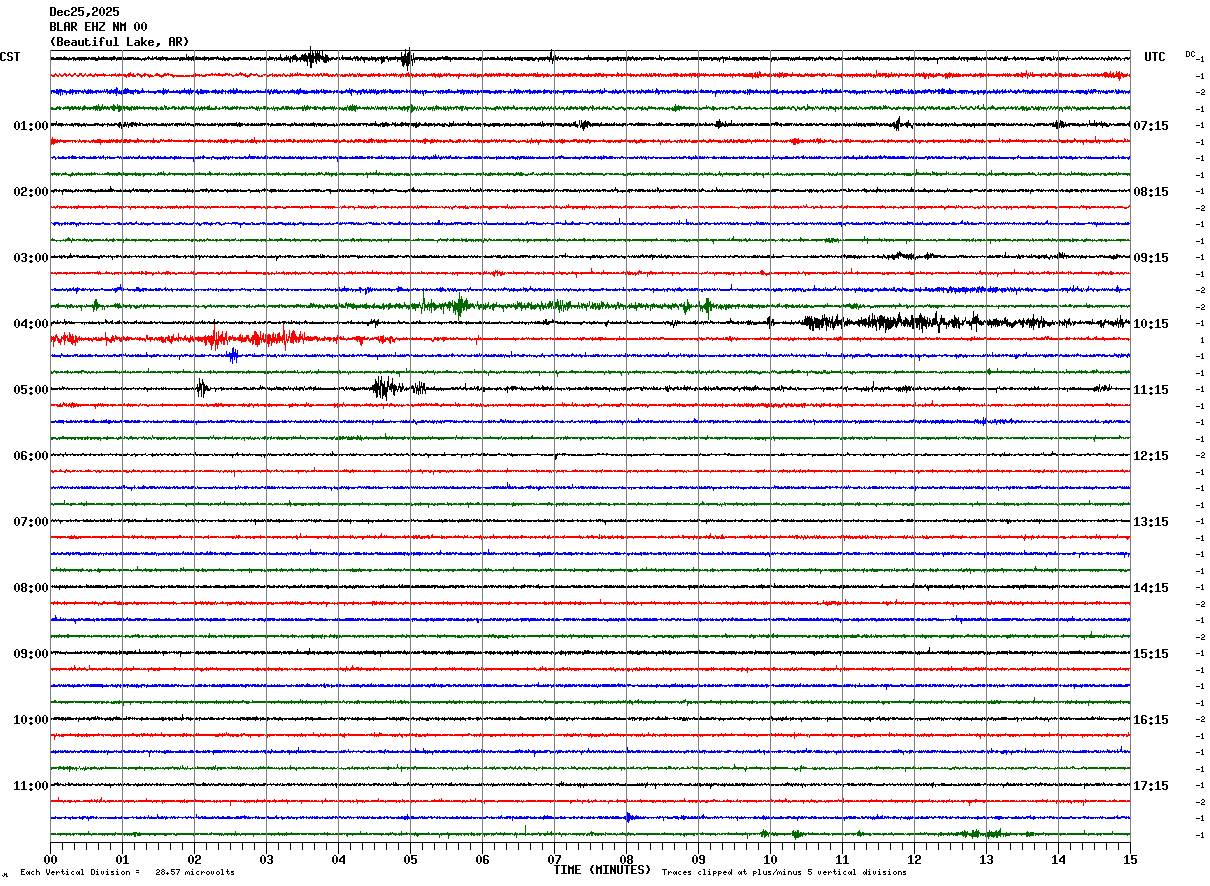Screen dimensions: 1210x886
Task: Click the green event near 03:45 trace
Action: (458, 306)
